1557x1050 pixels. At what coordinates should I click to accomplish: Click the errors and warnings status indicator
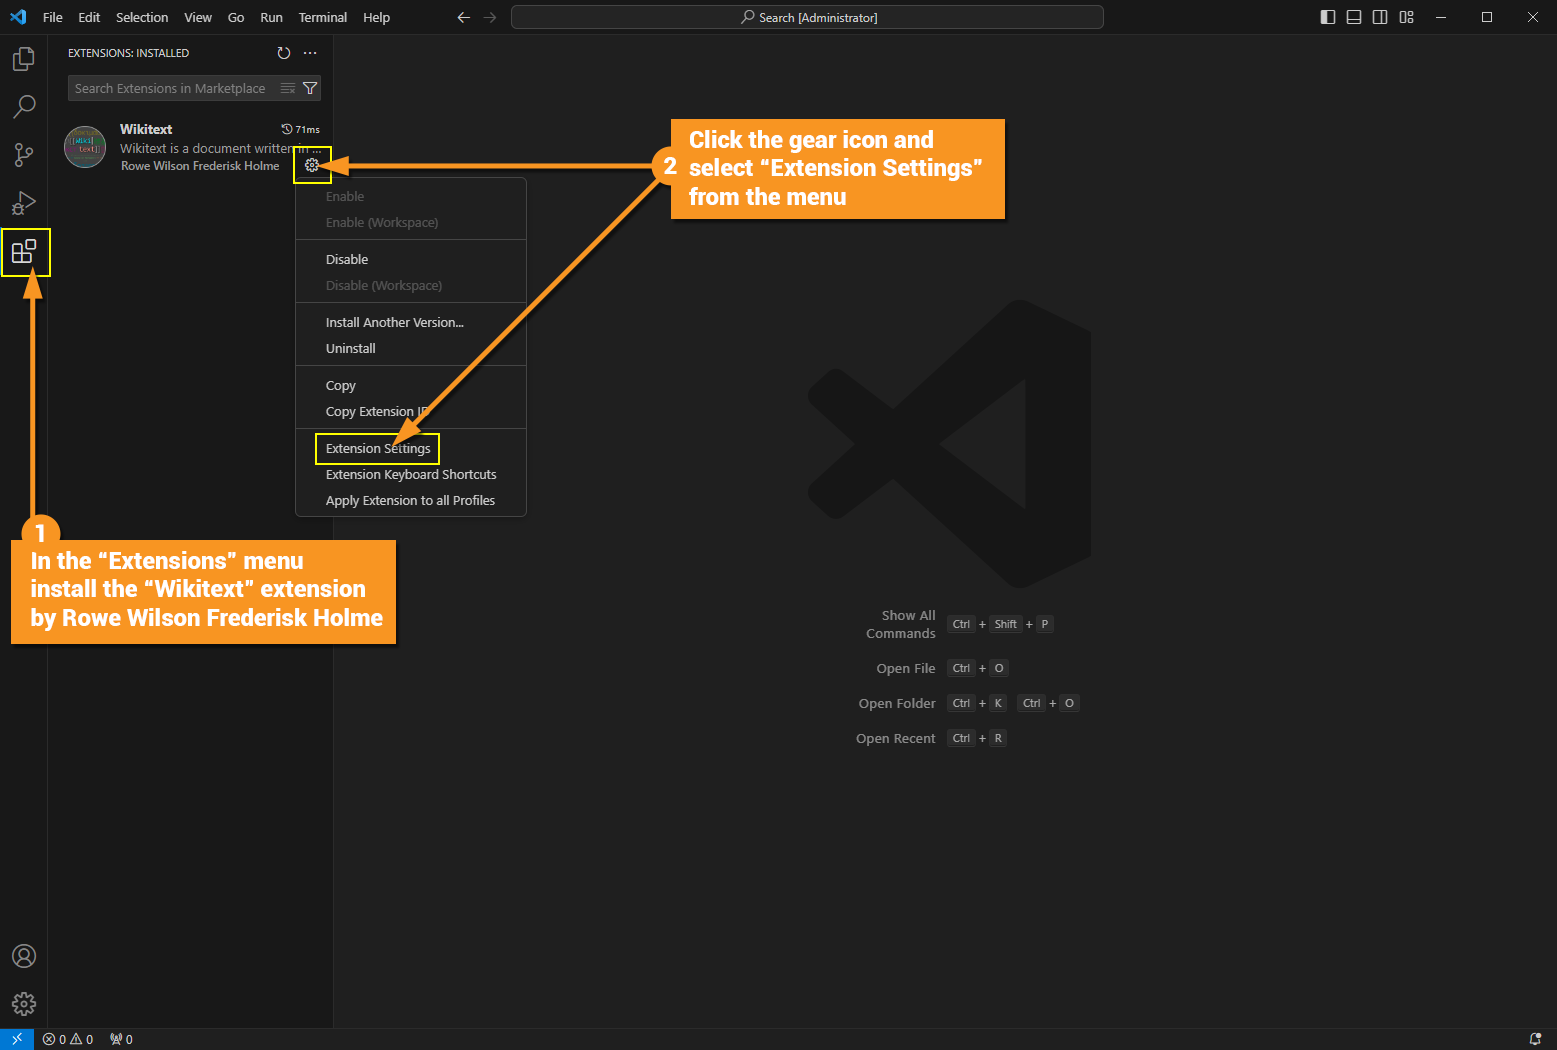pos(68,1039)
